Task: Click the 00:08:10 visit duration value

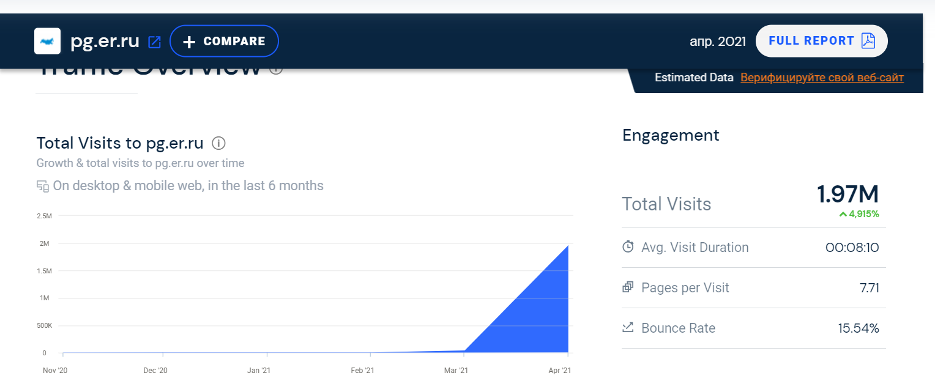Action: 852,247
